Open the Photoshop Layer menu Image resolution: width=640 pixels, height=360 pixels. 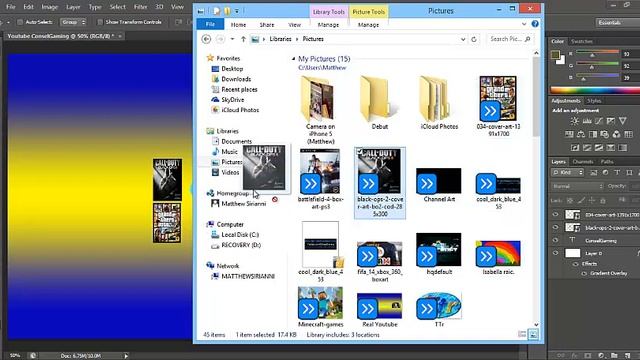[x=73, y=7]
